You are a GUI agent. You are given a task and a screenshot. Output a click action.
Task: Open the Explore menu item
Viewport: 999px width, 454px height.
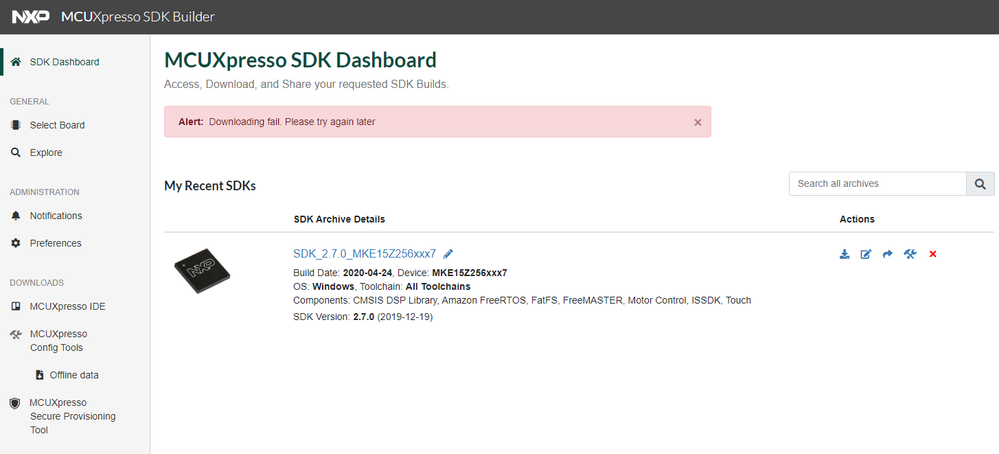point(46,152)
